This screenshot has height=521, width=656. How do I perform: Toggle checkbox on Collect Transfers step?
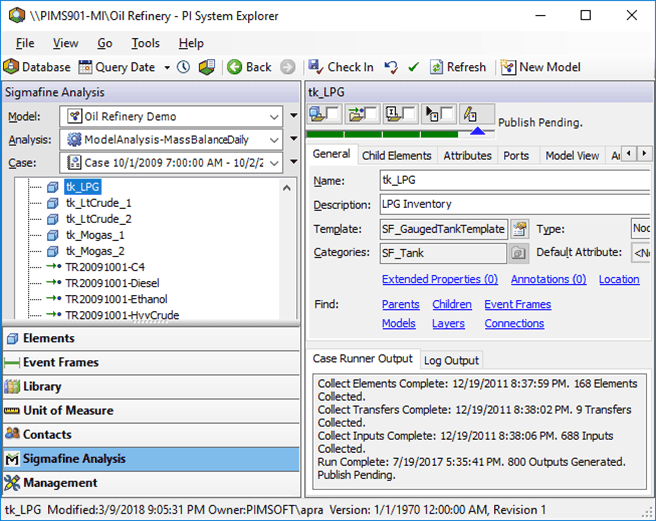point(370,113)
